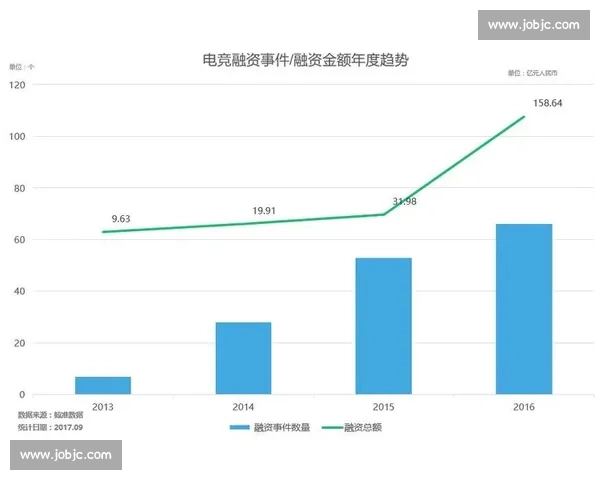Click the chart title 电竞融资事件/融资金额年度趋势

[x=305, y=60]
